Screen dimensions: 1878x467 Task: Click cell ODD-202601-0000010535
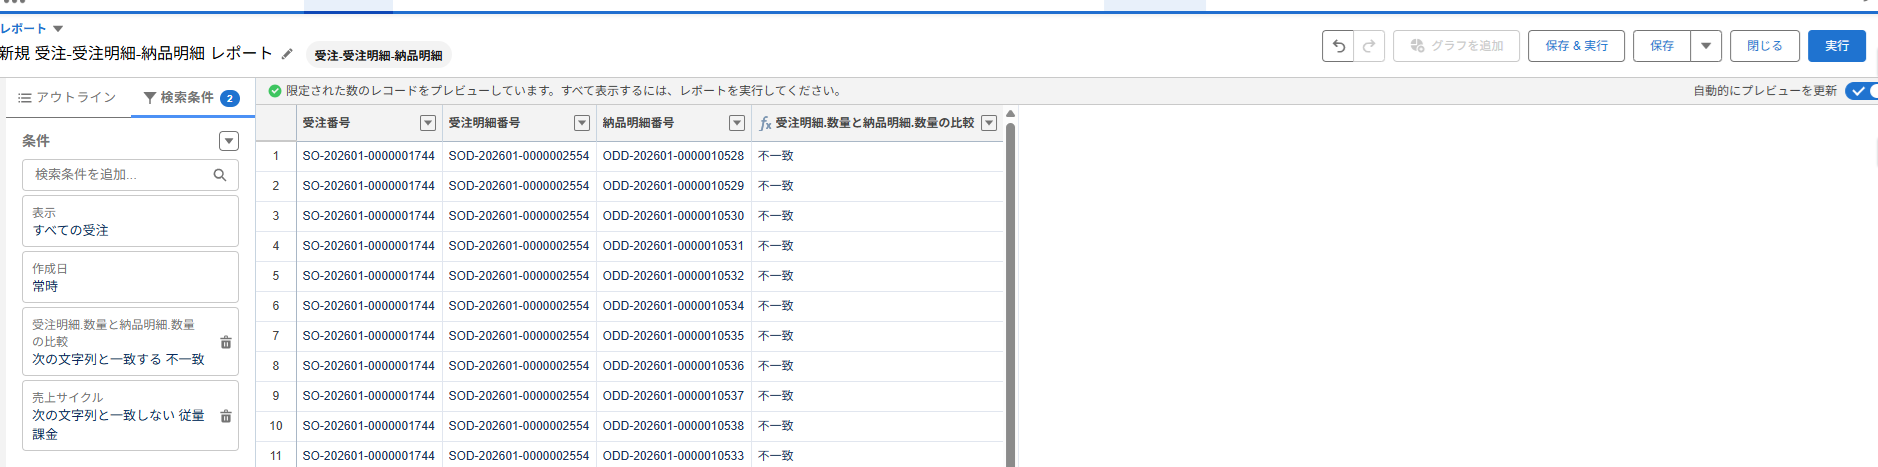pyautogui.click(x=673, y=336)
